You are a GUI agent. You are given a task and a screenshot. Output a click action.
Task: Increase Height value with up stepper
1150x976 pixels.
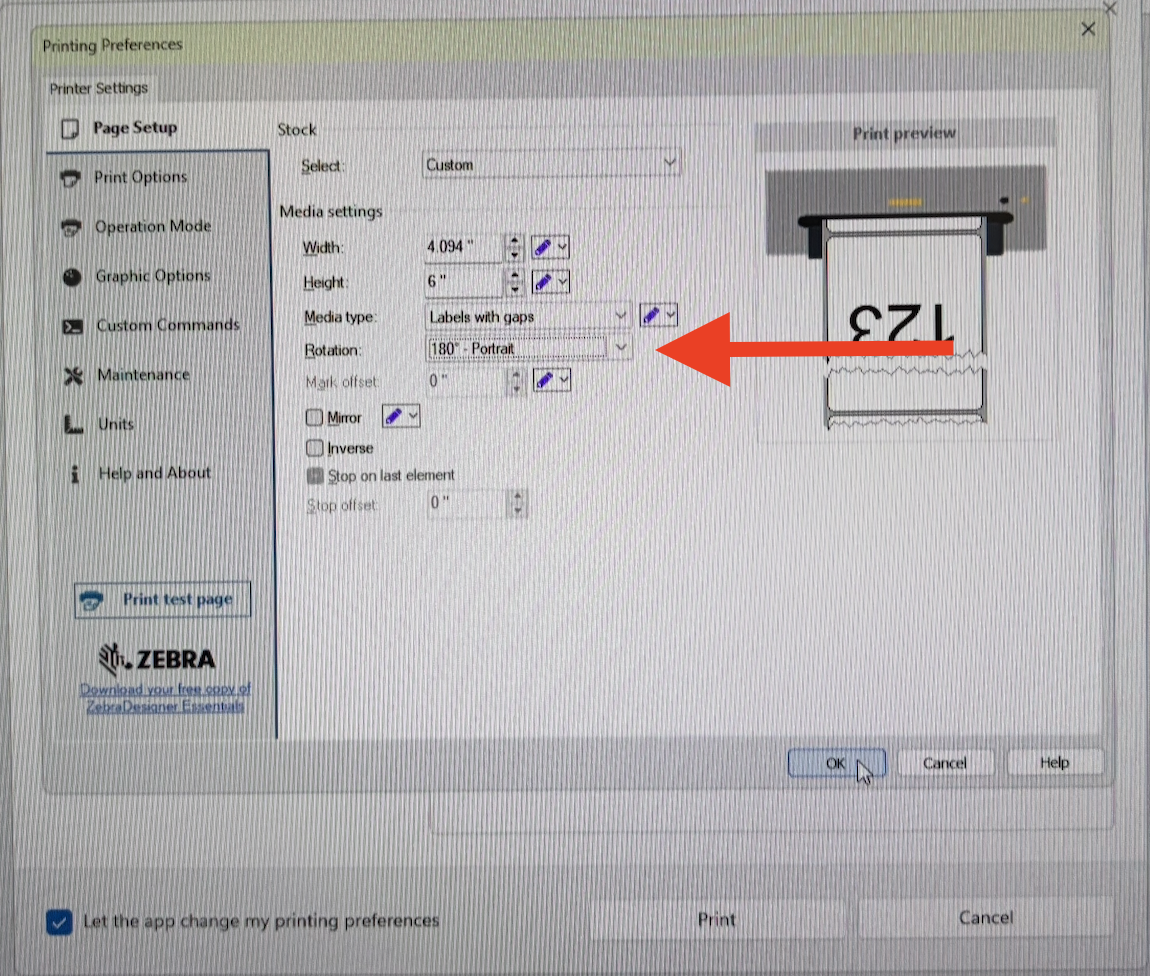[515, 275]
